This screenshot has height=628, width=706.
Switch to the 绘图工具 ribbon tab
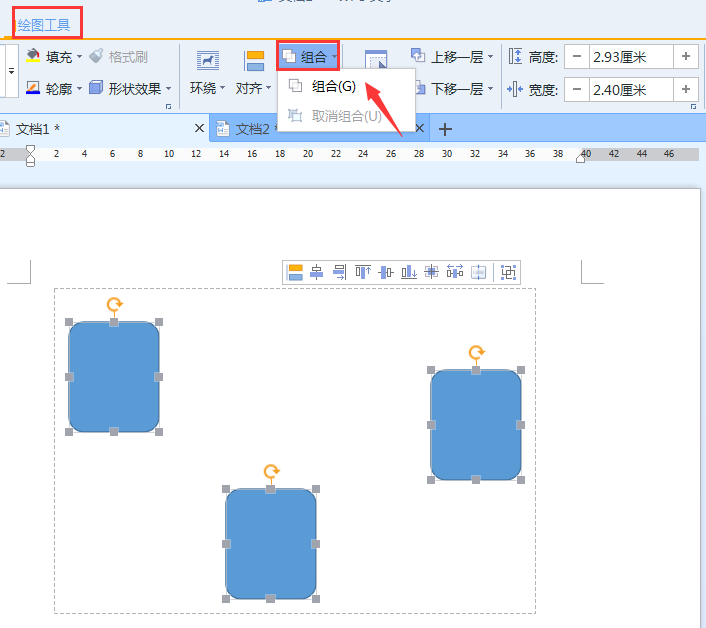[x=44, y=24]
